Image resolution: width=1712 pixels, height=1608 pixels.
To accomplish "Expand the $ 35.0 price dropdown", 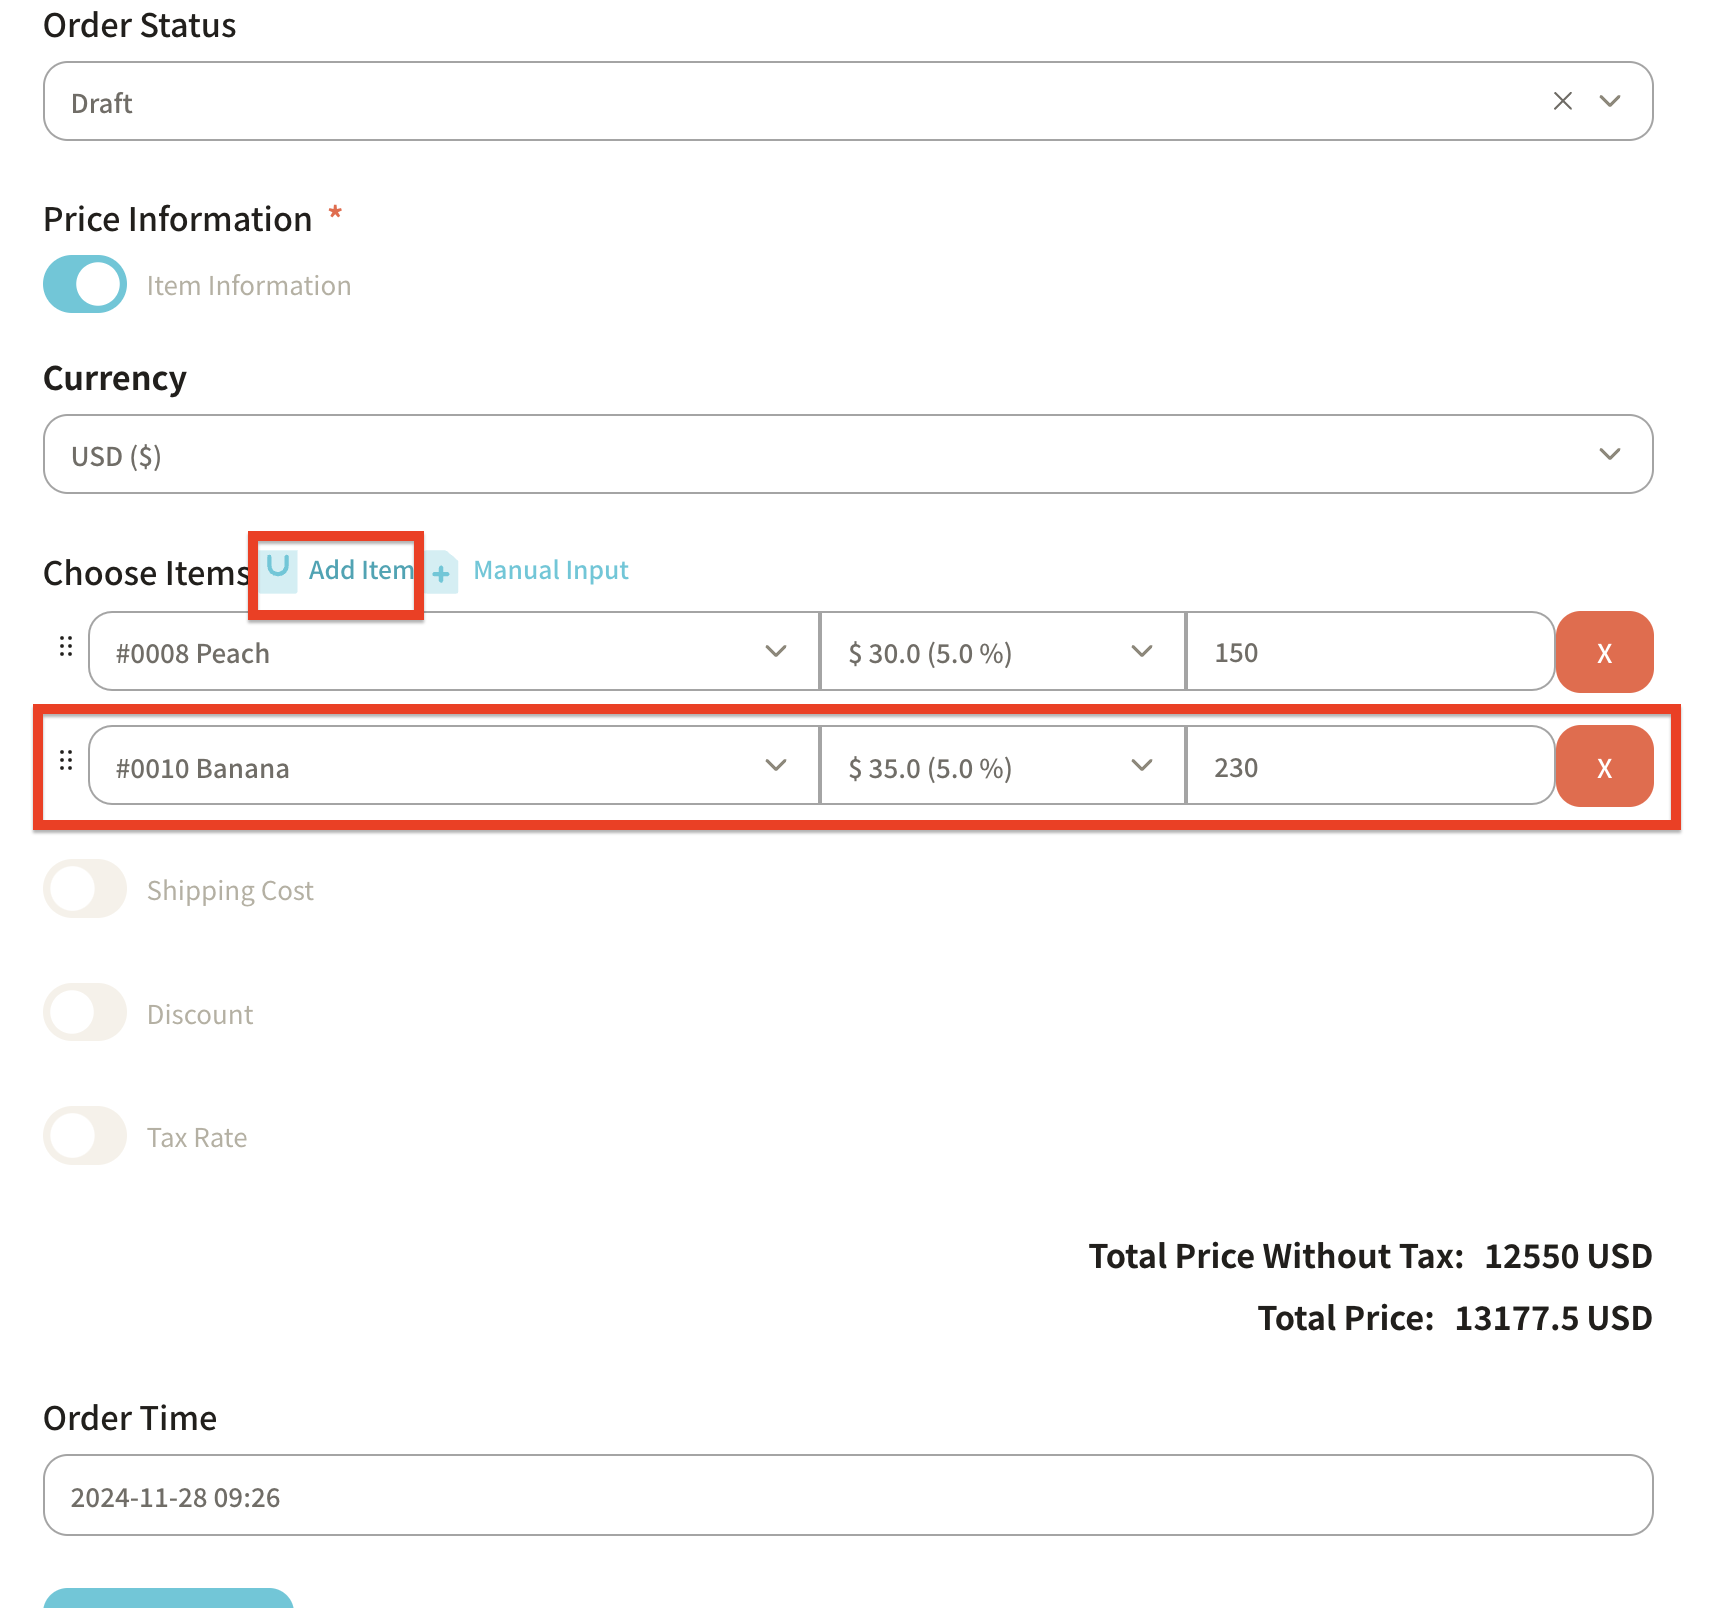I will click(x=1001, y=767).
